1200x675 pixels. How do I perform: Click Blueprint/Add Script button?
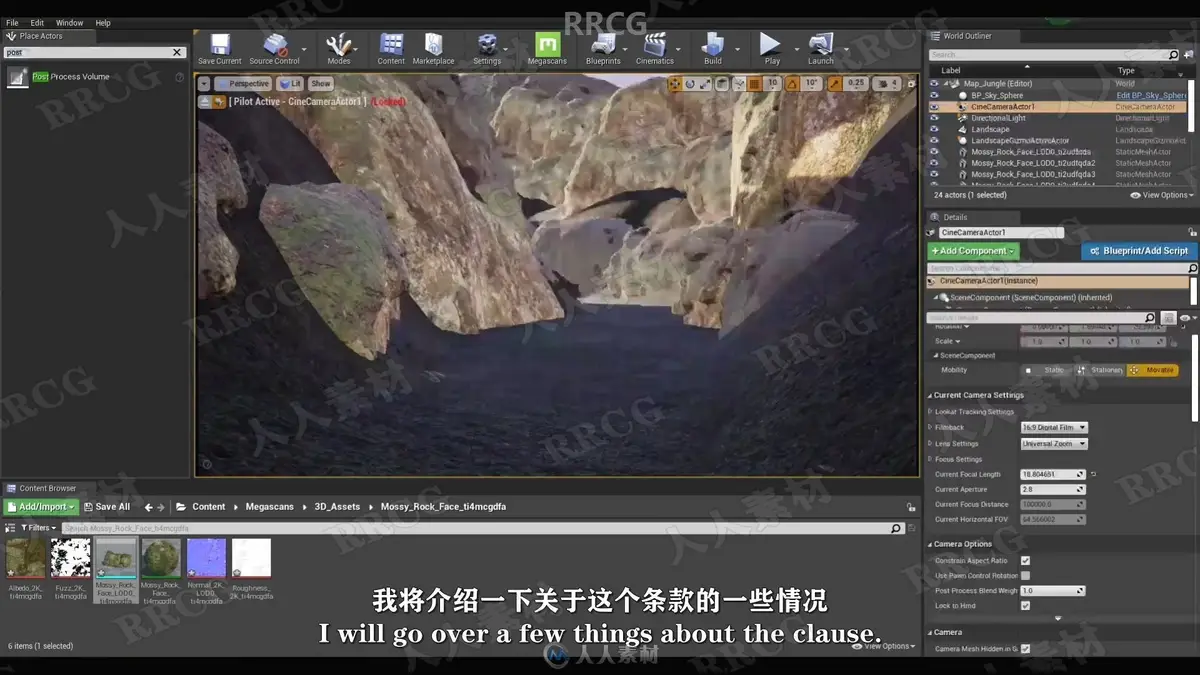point(1139,251)
